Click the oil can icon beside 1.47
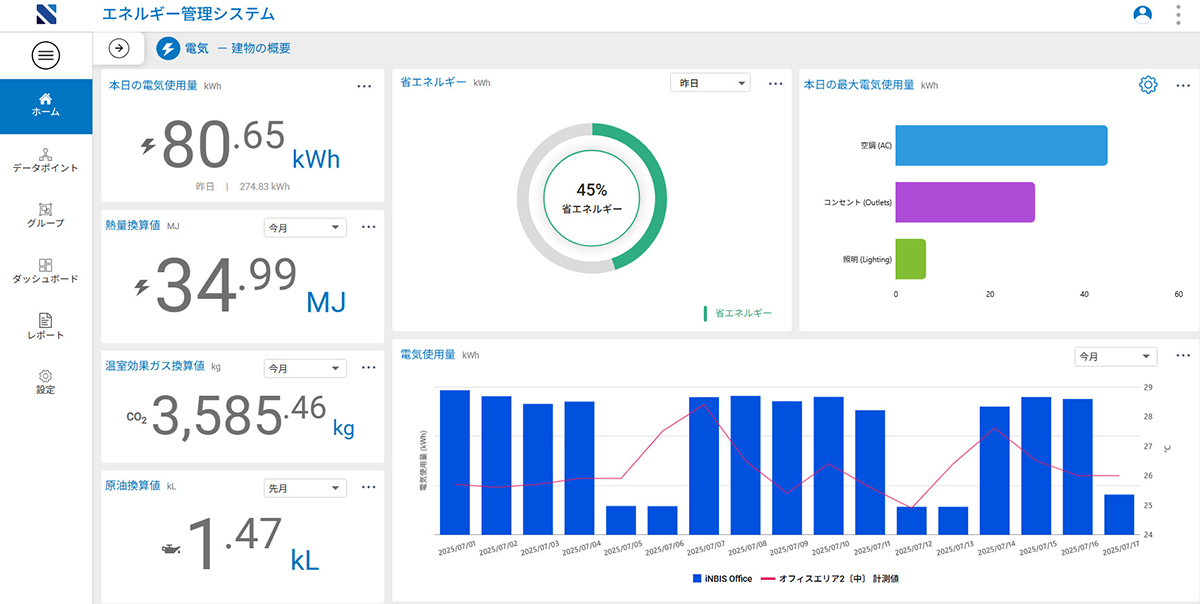The width and height of the screenshot is (1200, 604). 171,549
